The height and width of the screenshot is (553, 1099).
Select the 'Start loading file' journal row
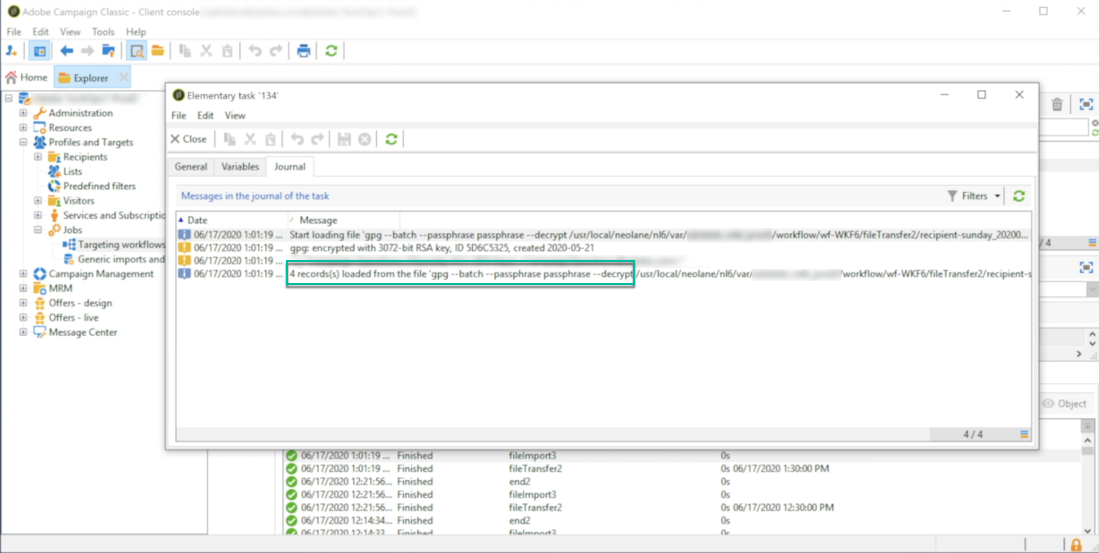[x=603, y=235]
